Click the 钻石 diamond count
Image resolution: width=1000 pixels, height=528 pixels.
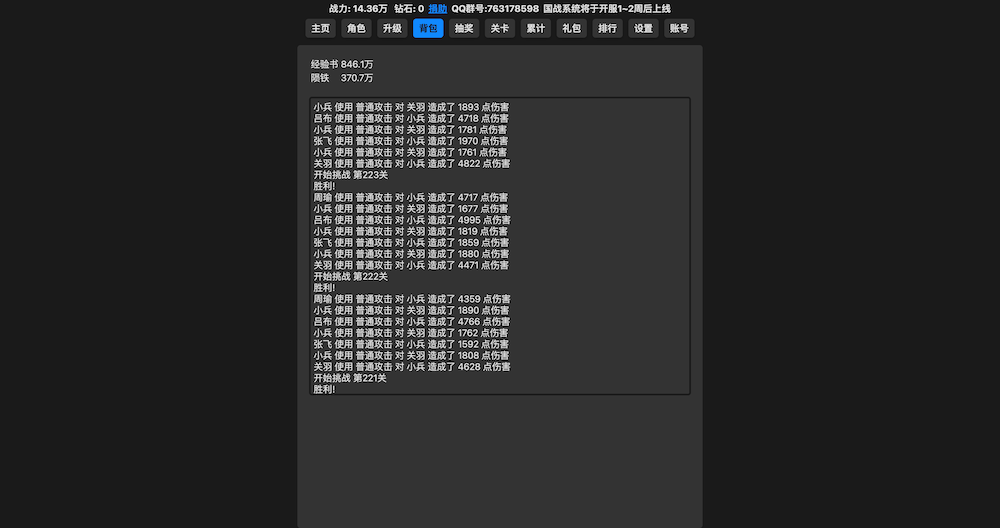[409, 8]
